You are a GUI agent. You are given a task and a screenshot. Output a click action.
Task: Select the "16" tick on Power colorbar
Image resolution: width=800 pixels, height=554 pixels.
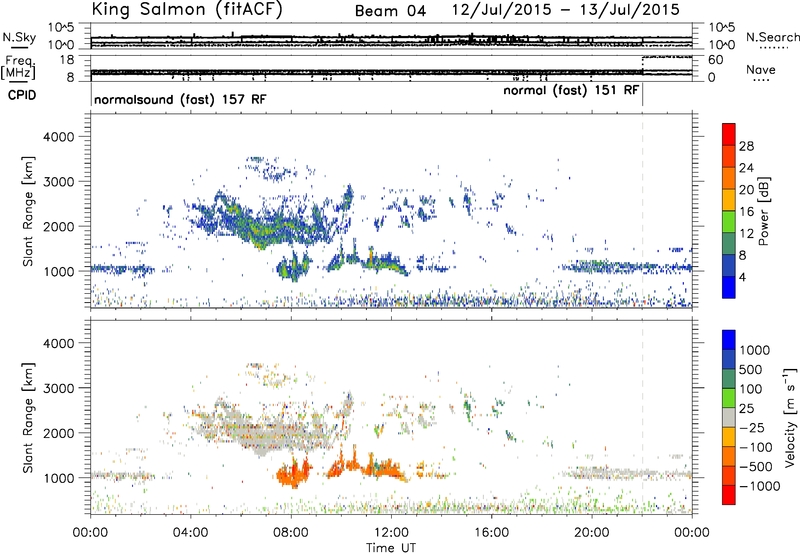tap(746, 211)
